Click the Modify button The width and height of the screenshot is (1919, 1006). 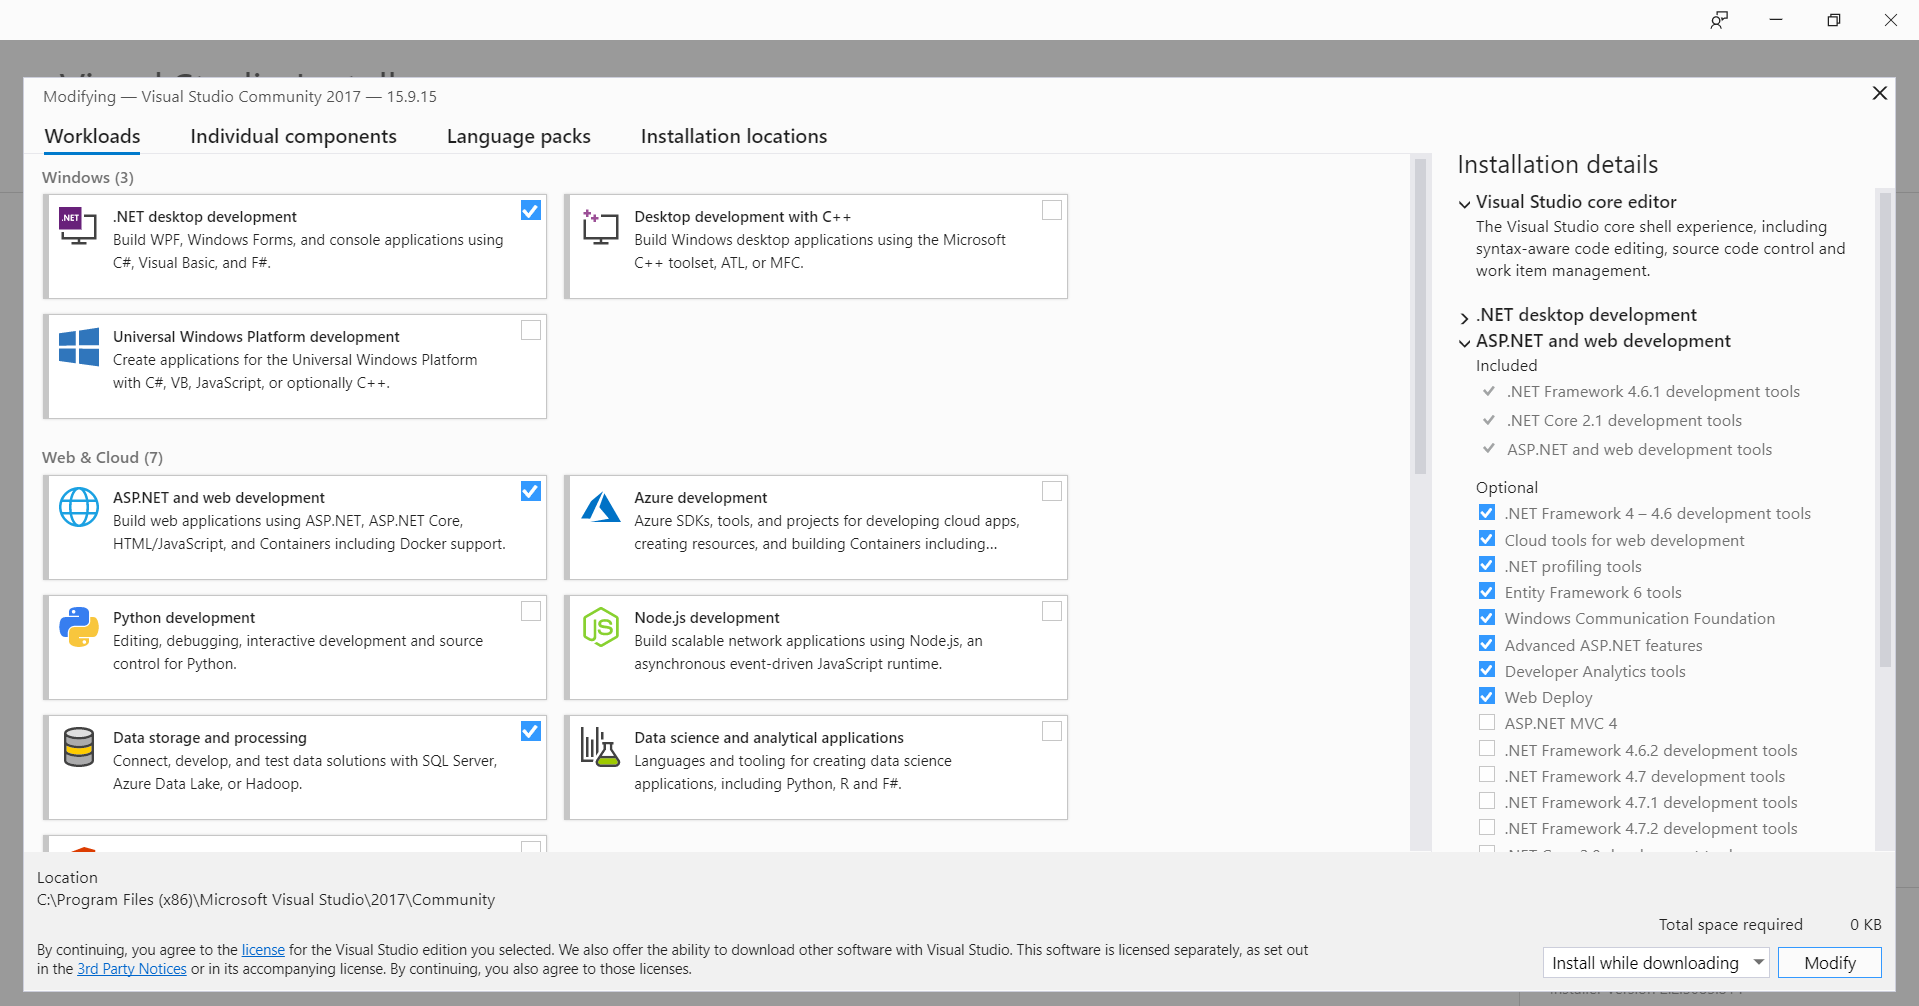pyautogui.click(x=1830, y=963)
